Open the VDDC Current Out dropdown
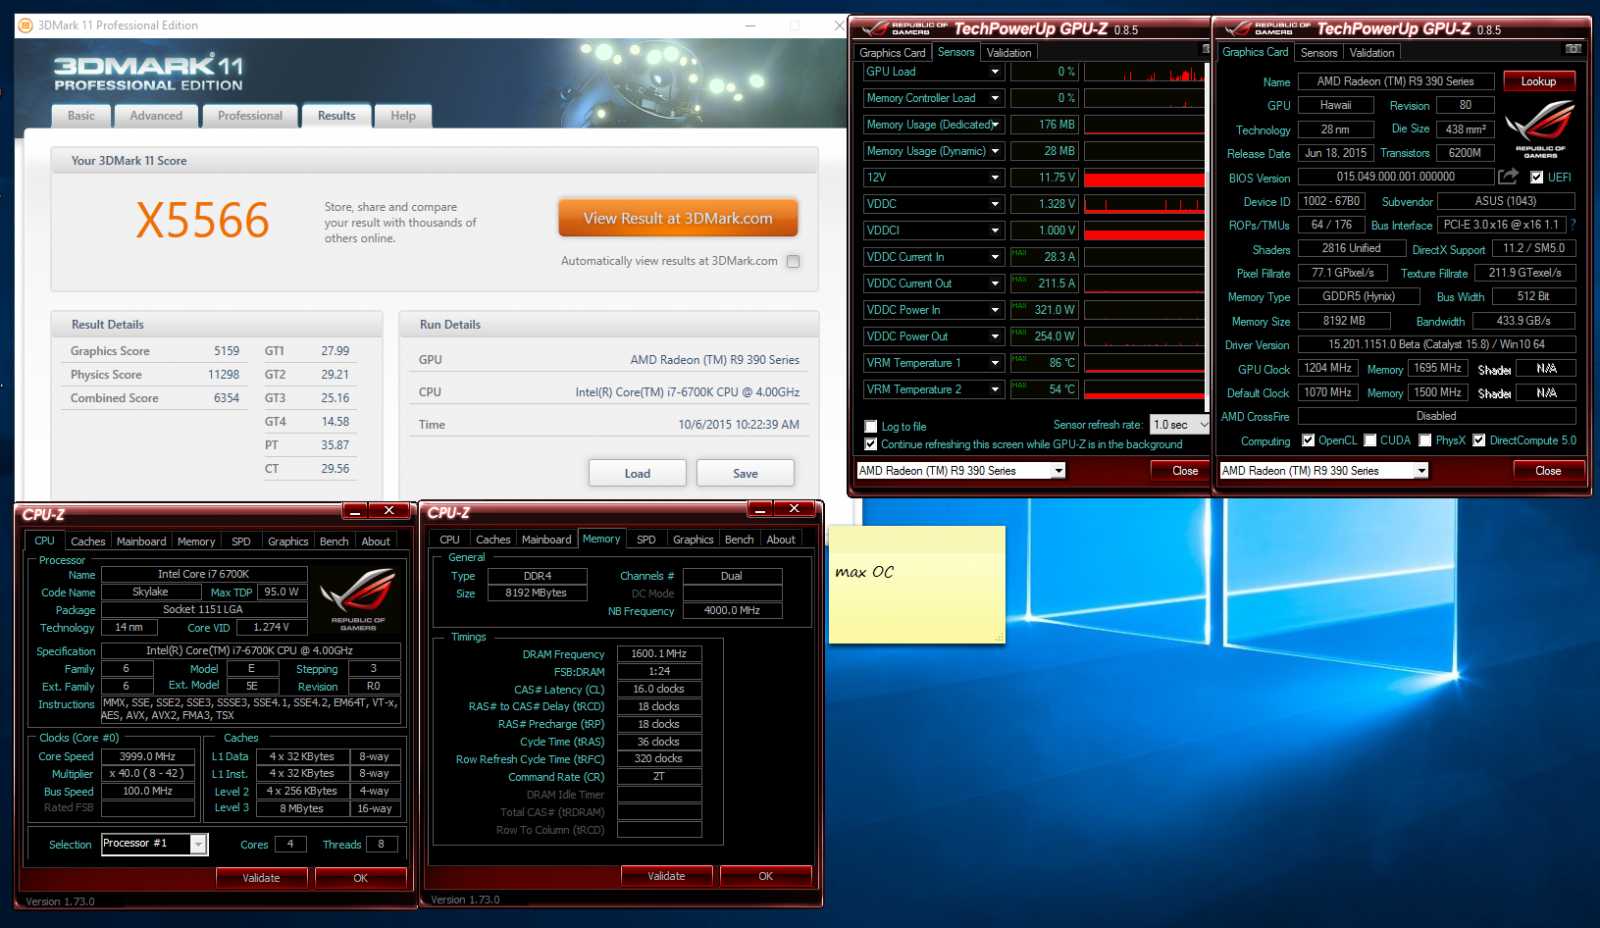Image resolution: width=1600 pixels, height=928 pixels. point(995,284)
